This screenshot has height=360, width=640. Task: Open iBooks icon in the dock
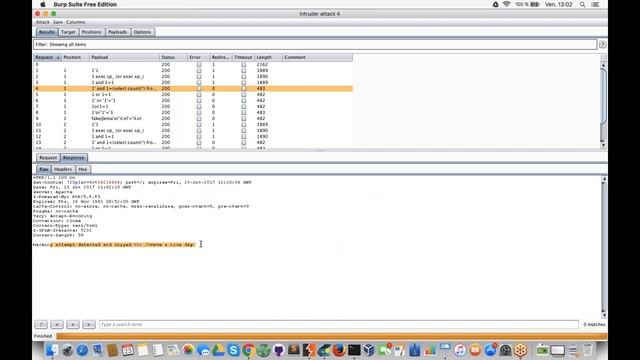tap(475, 350)
